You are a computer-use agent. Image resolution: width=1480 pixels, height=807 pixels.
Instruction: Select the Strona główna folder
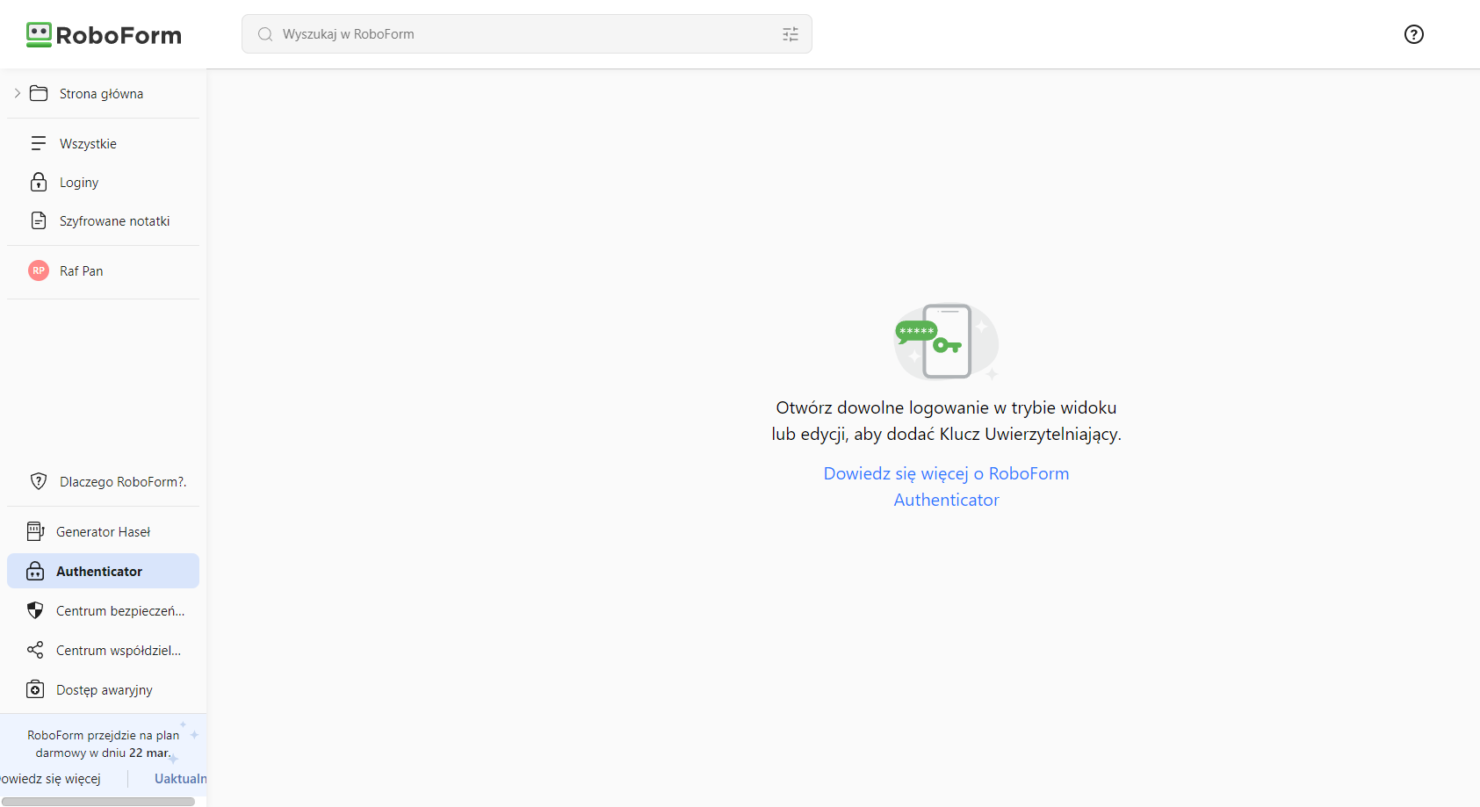(100, 94)
